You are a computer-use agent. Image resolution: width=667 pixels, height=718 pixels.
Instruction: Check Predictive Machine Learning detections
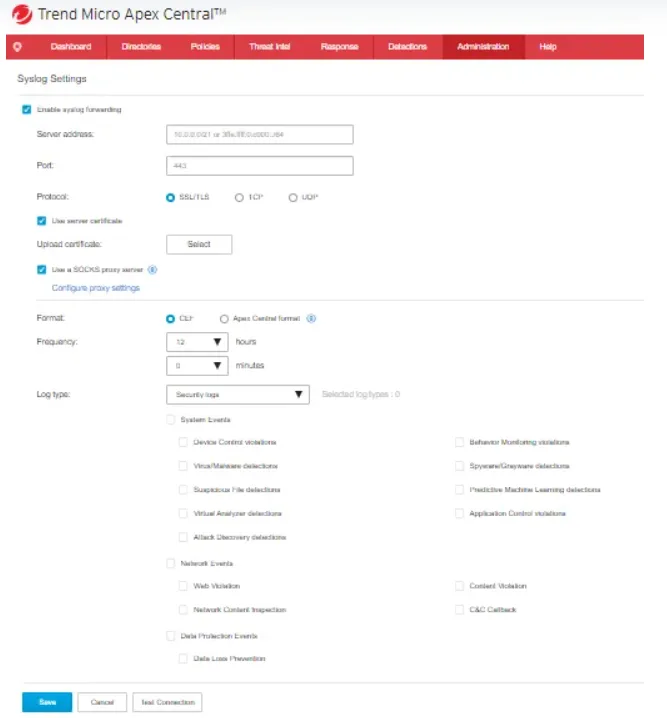pos(459,490)
